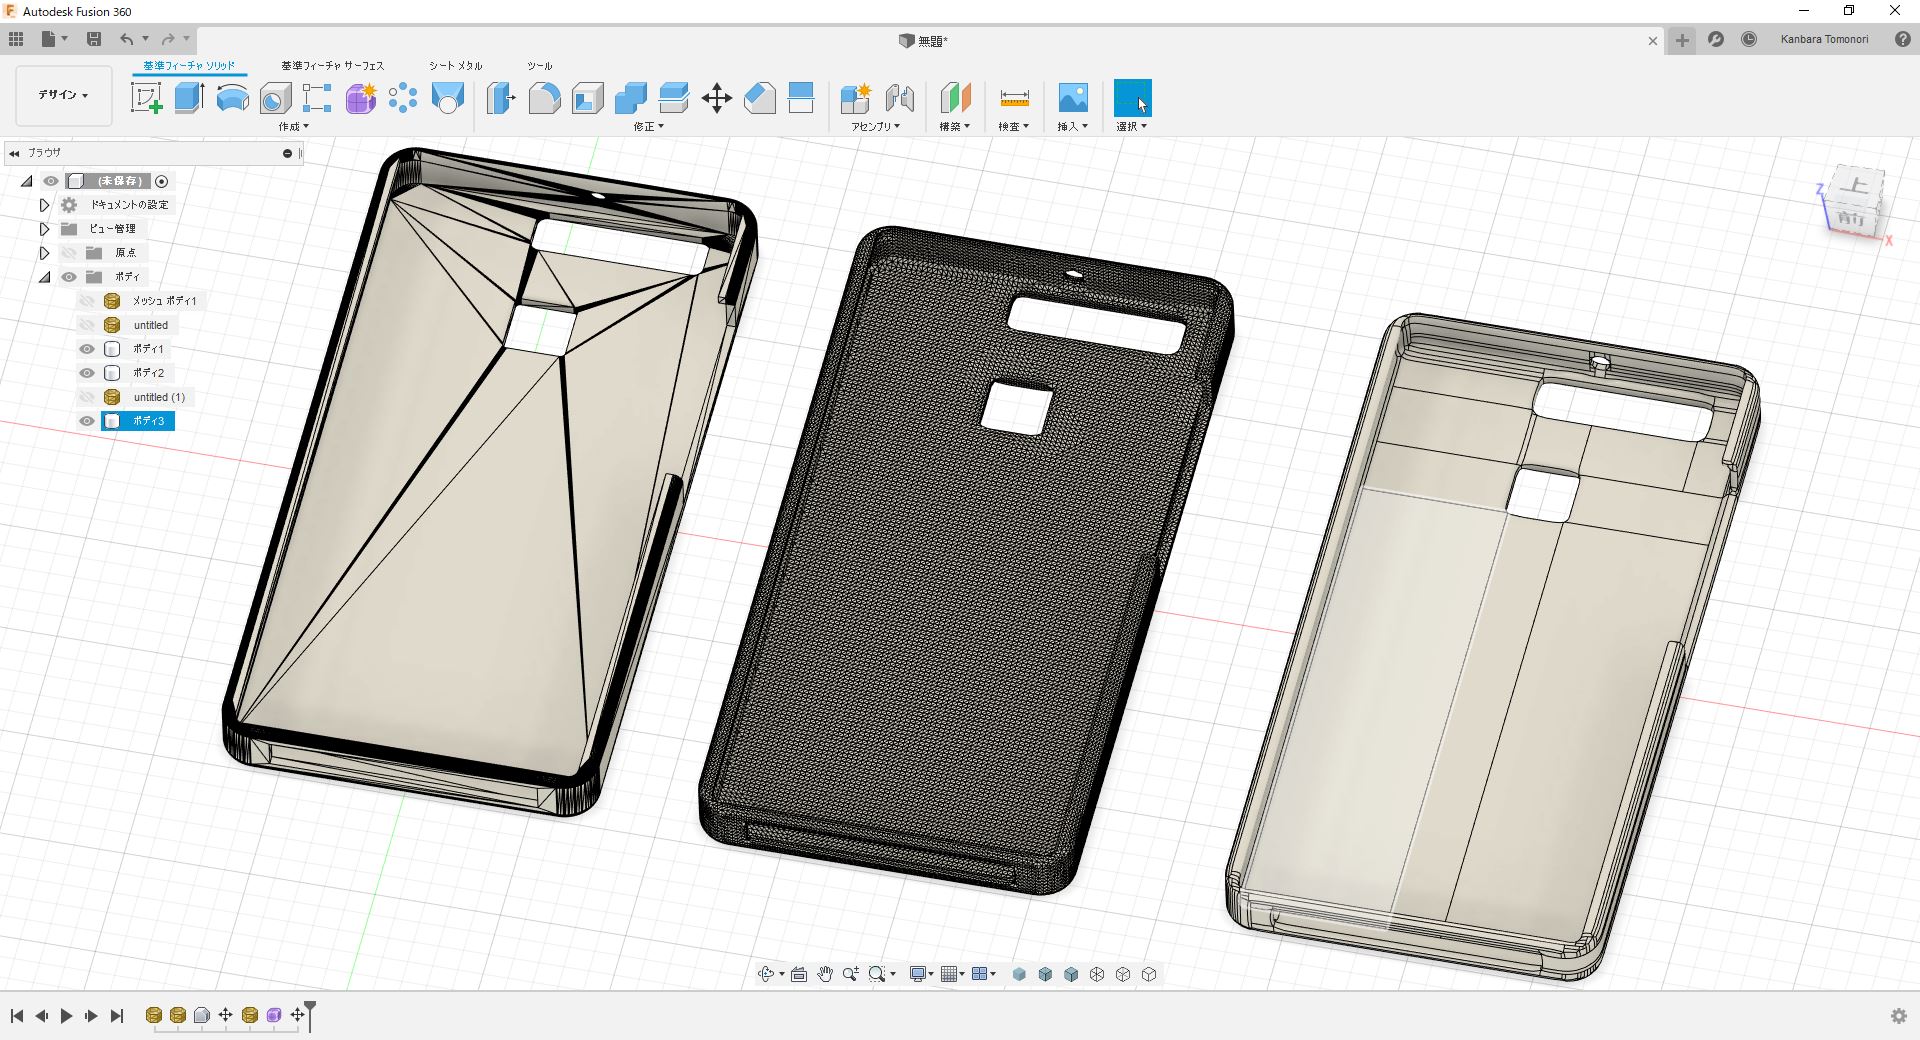
Task: Open the 構築 dropdown menu
Action: tap(955, 127)
